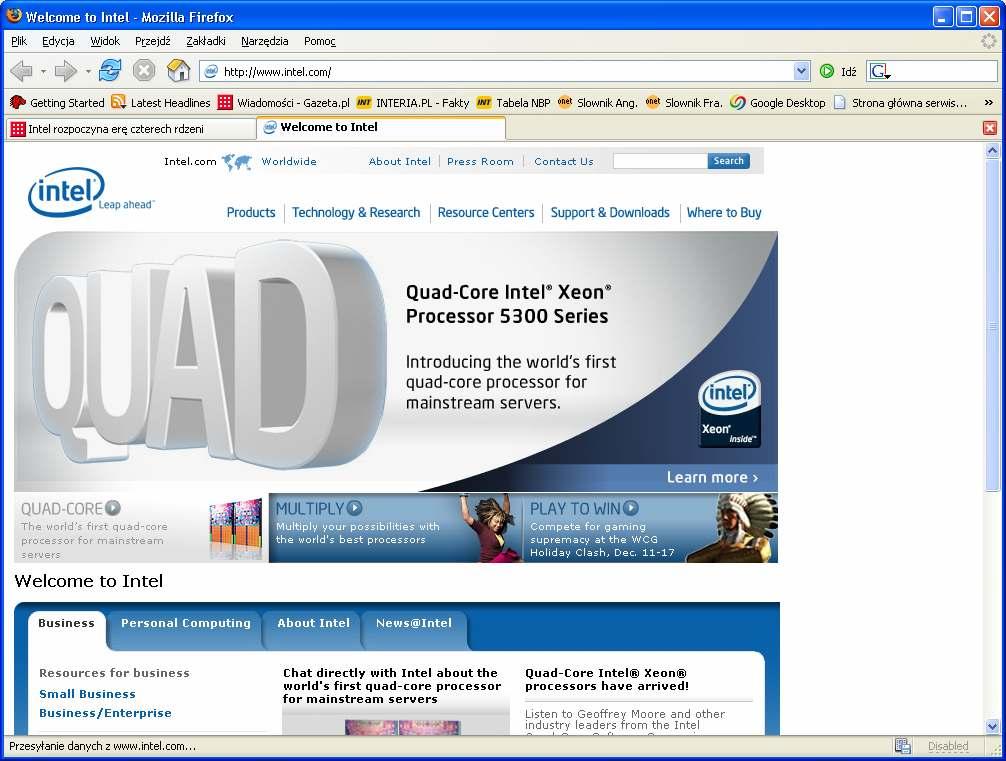Open the Edycja menu
This screenshot has width=1006, height=761.
58,41
